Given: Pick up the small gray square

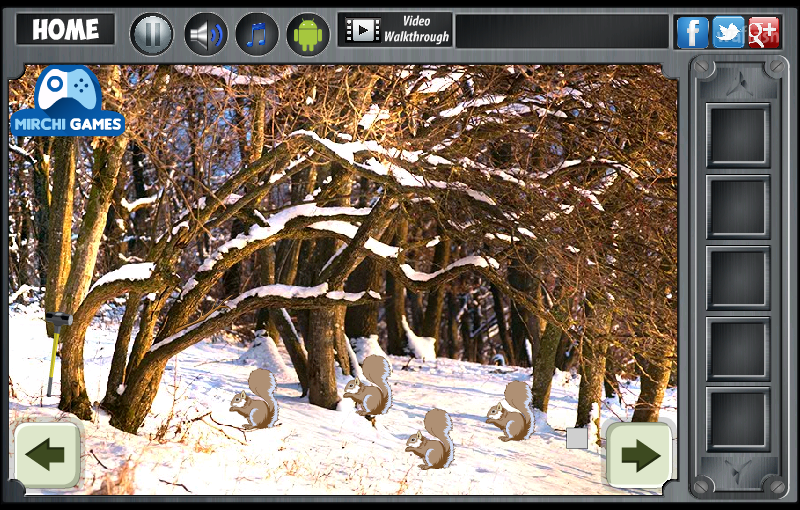Looking at the screenshot, I should [577, 439].
